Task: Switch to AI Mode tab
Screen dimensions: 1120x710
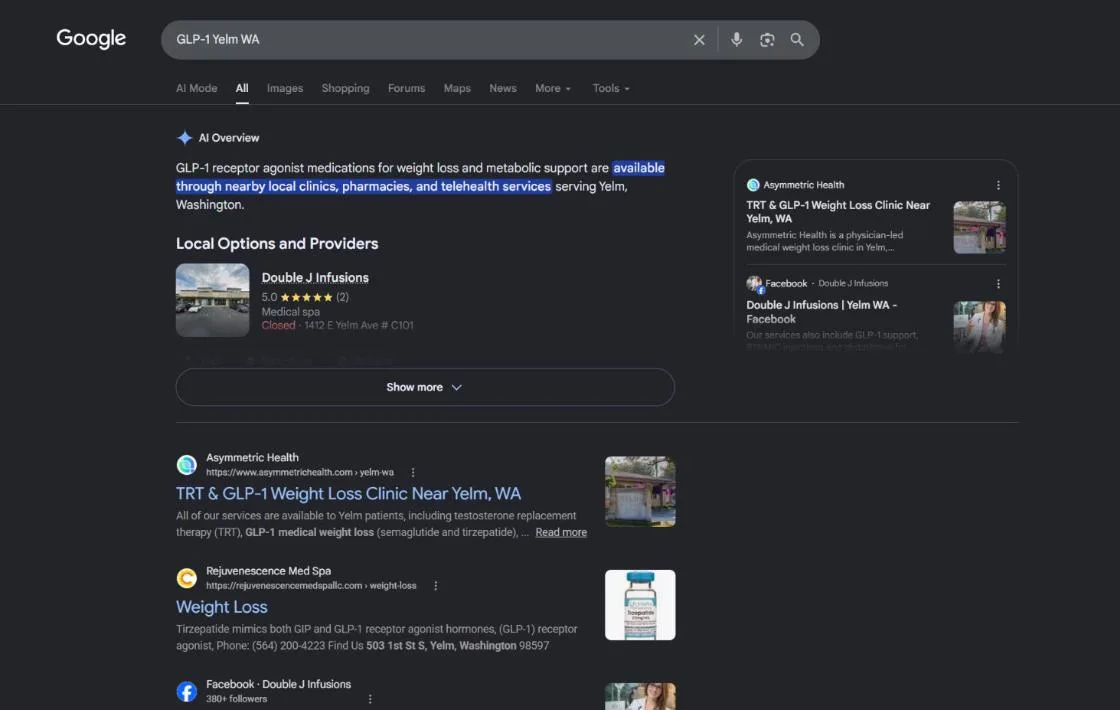Action: pyautogui.click(x=196, y=89)
